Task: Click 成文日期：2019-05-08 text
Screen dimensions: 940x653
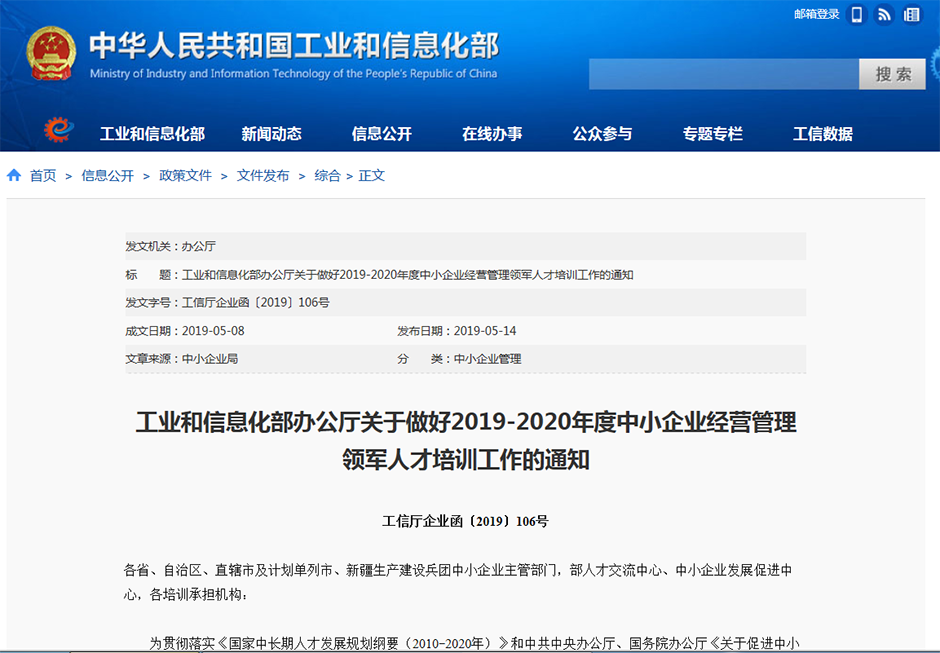Action: tap(185, 331)
